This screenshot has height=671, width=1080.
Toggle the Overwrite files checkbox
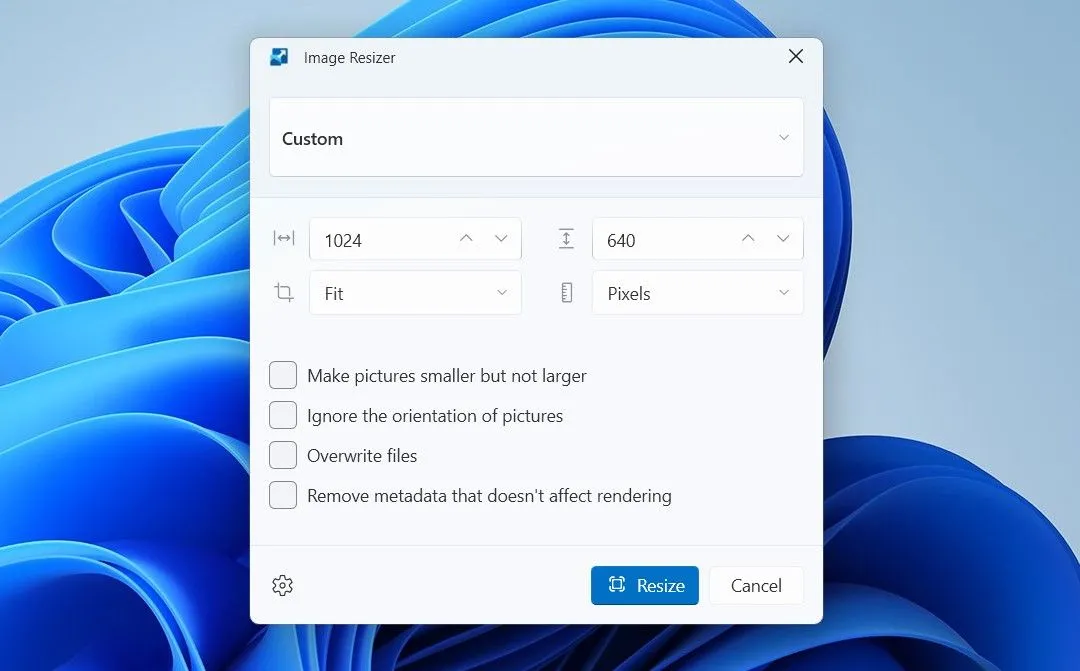pos(283,455)
